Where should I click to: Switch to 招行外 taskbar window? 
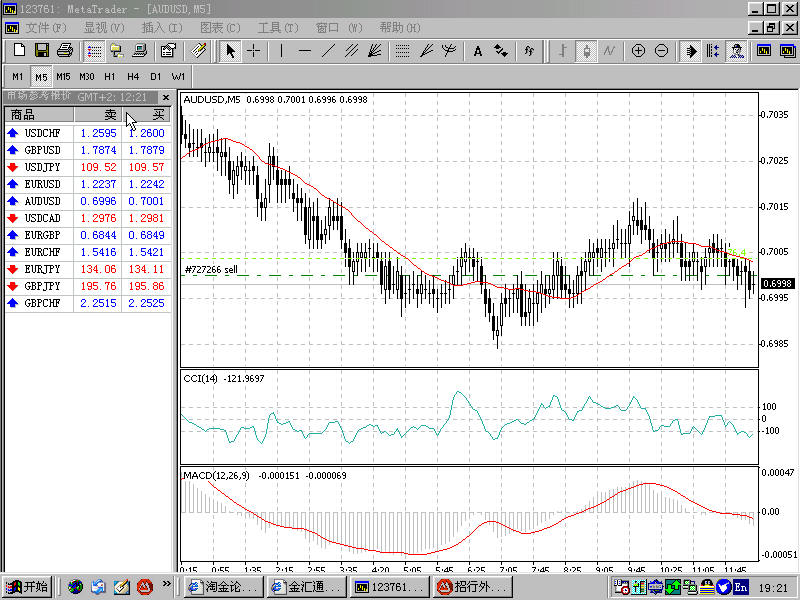(x=473, y=587)
